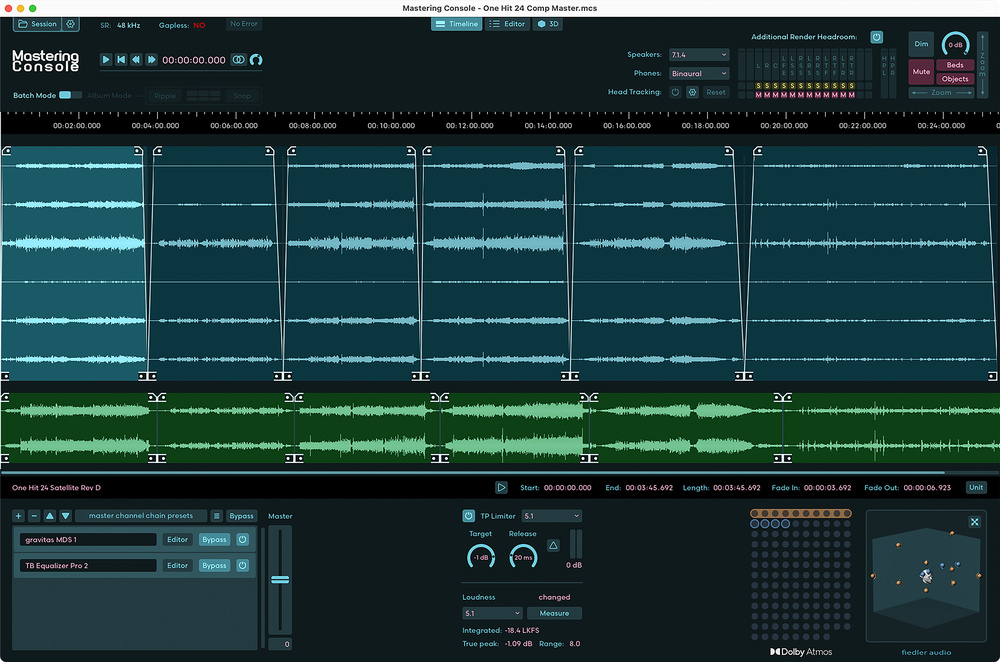This screenshot has width=1000, height=662.
Task: Click the fast-forward transport icon
Action: click(x=152, y=60)
